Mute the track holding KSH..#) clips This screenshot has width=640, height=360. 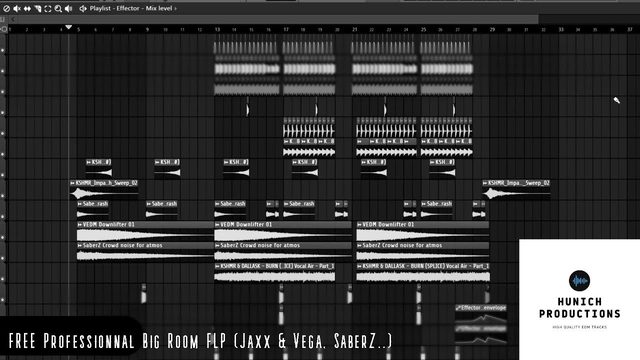tap(3, 175)
